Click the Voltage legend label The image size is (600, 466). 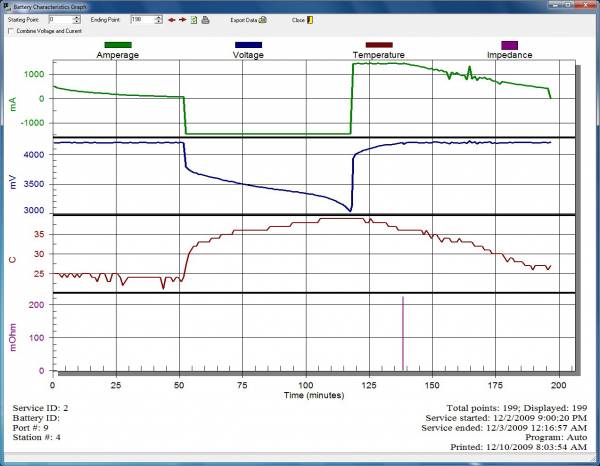point(248,55)
